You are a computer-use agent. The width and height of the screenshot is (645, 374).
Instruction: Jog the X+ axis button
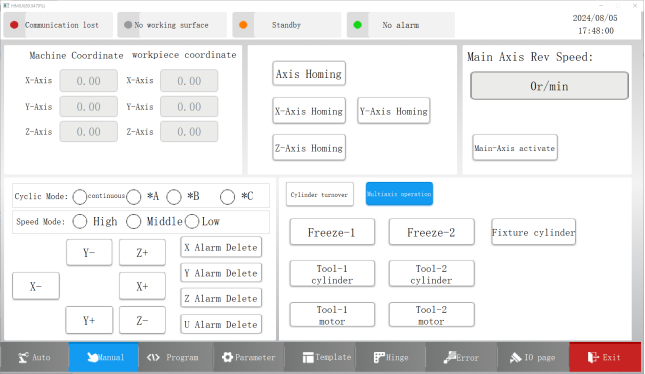click(x=142, y=286)
